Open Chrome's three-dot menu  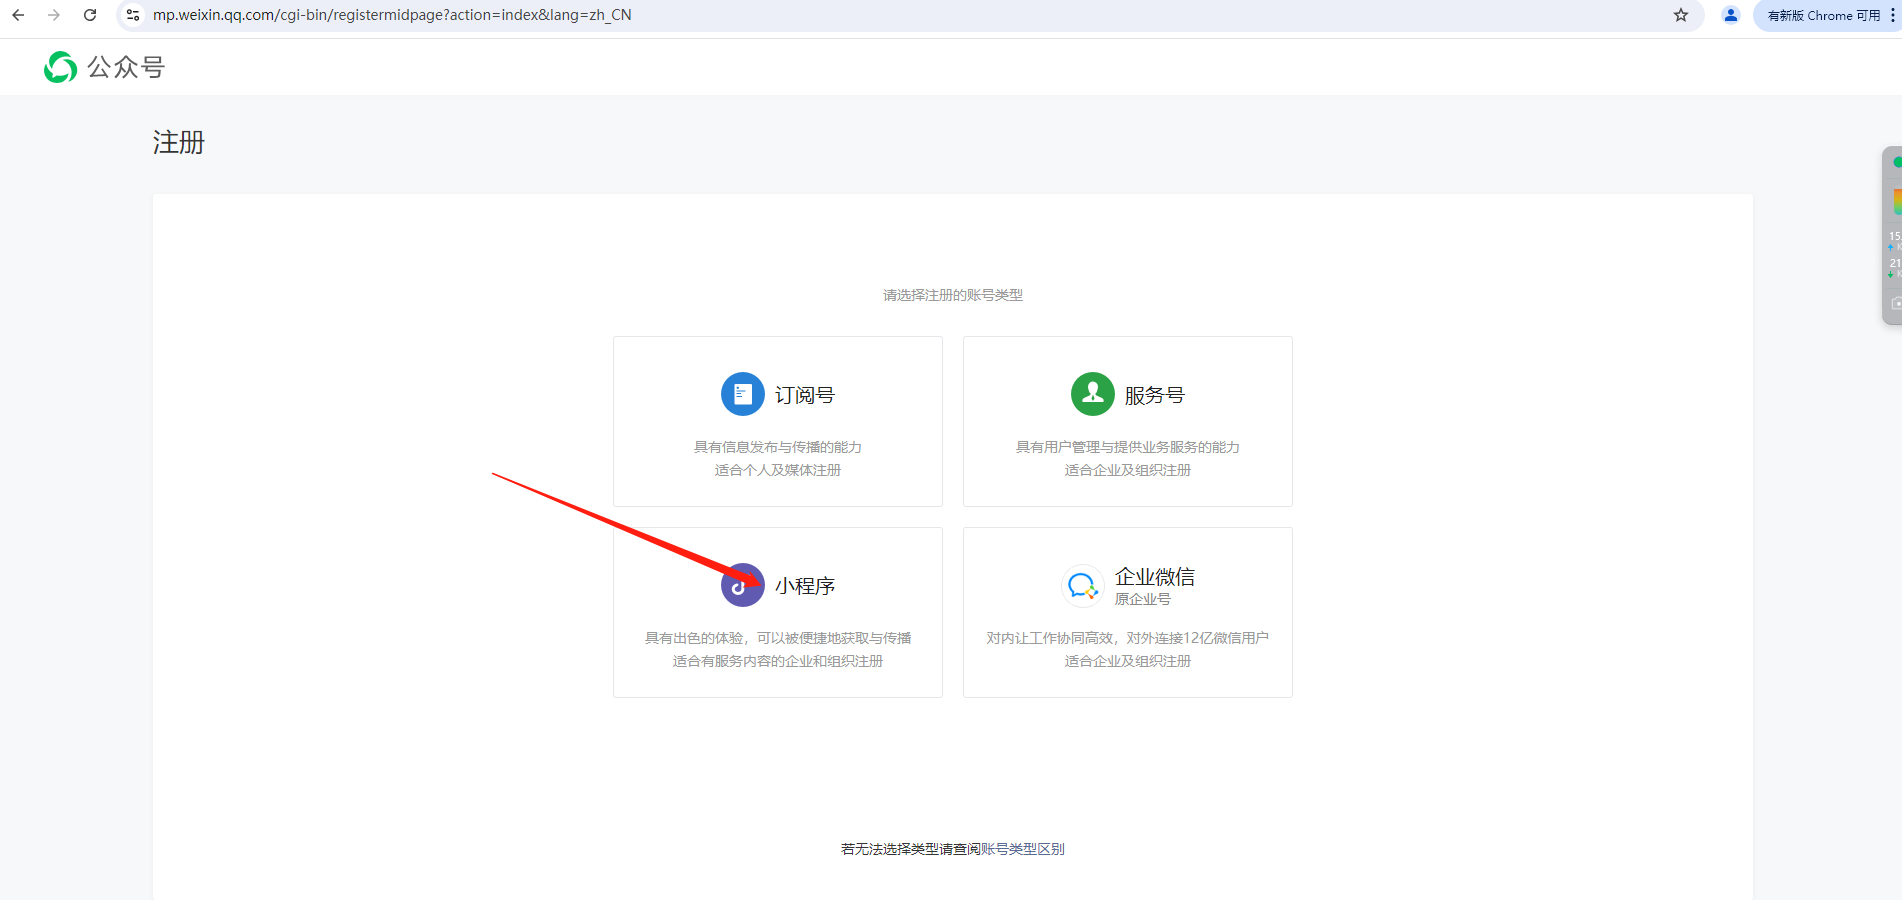pos(1892,15)
